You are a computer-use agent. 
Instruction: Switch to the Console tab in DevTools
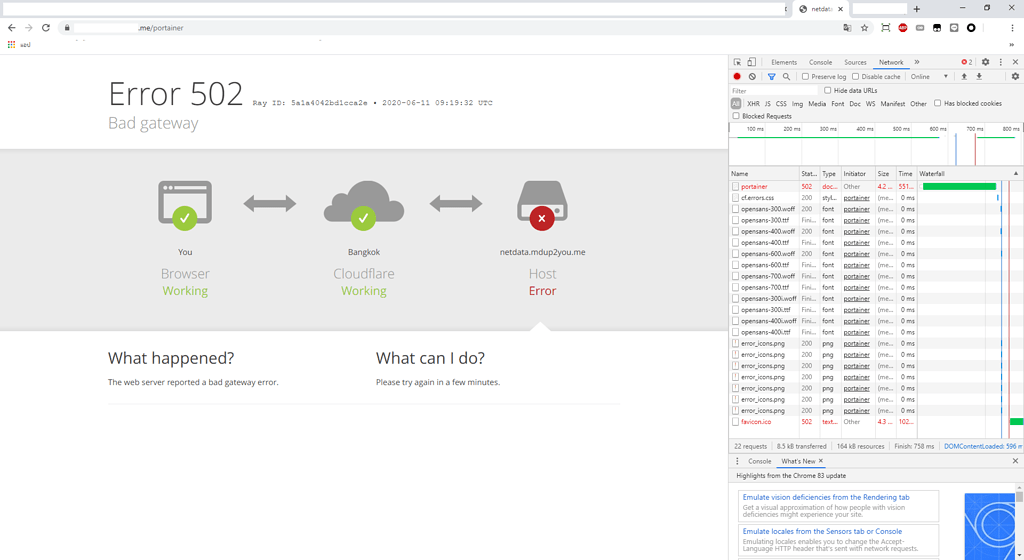coord(820,62)
